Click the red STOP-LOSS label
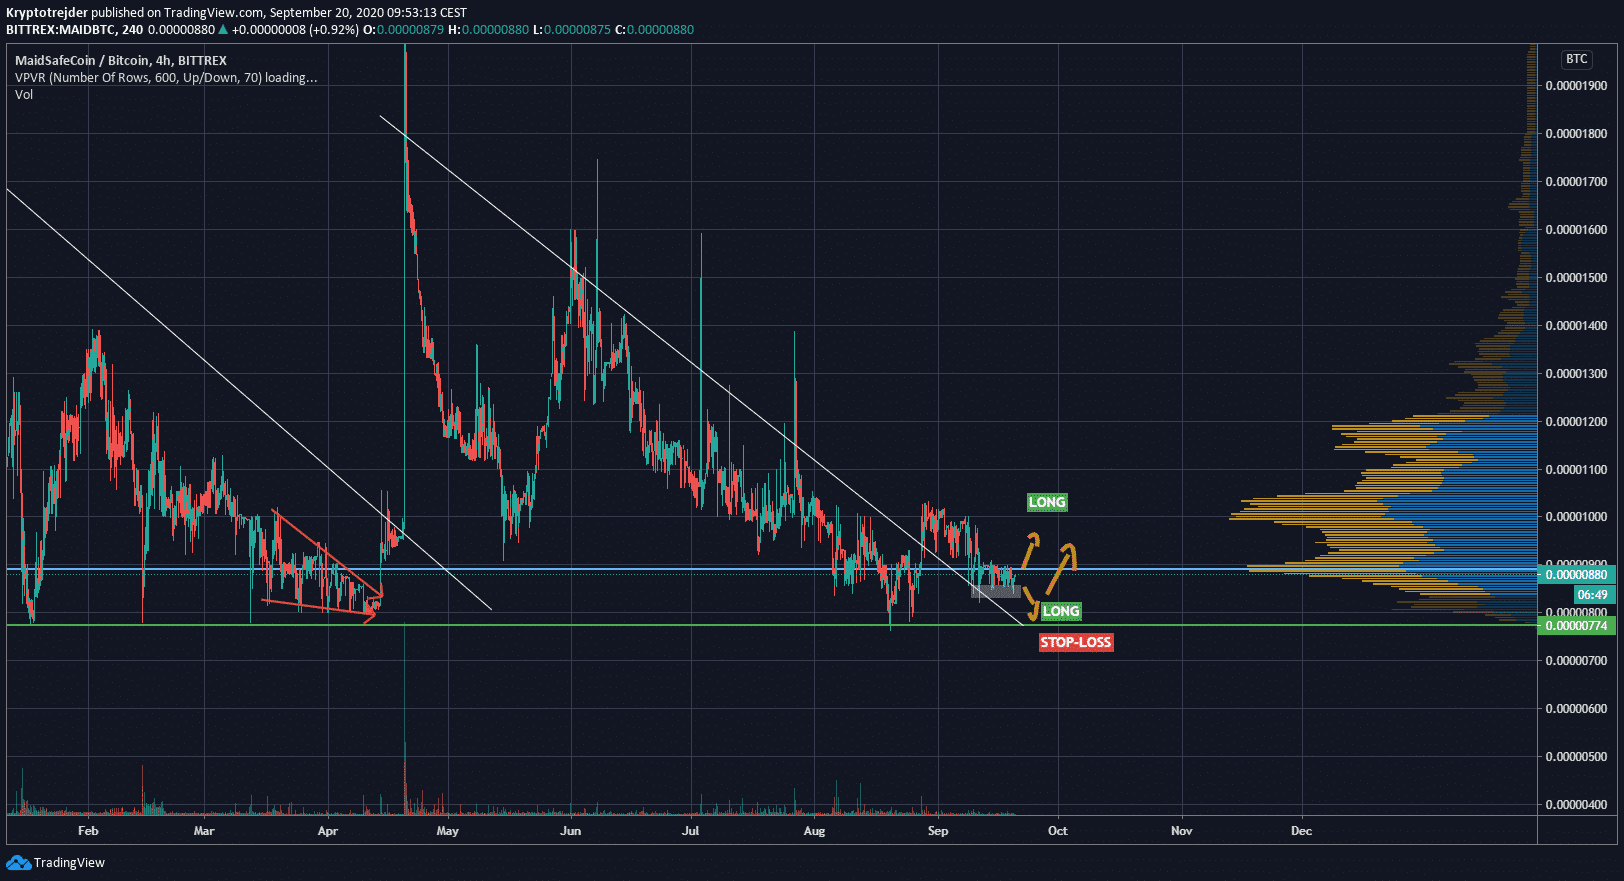This screenshot has width=1624, height=881. 1075,642
